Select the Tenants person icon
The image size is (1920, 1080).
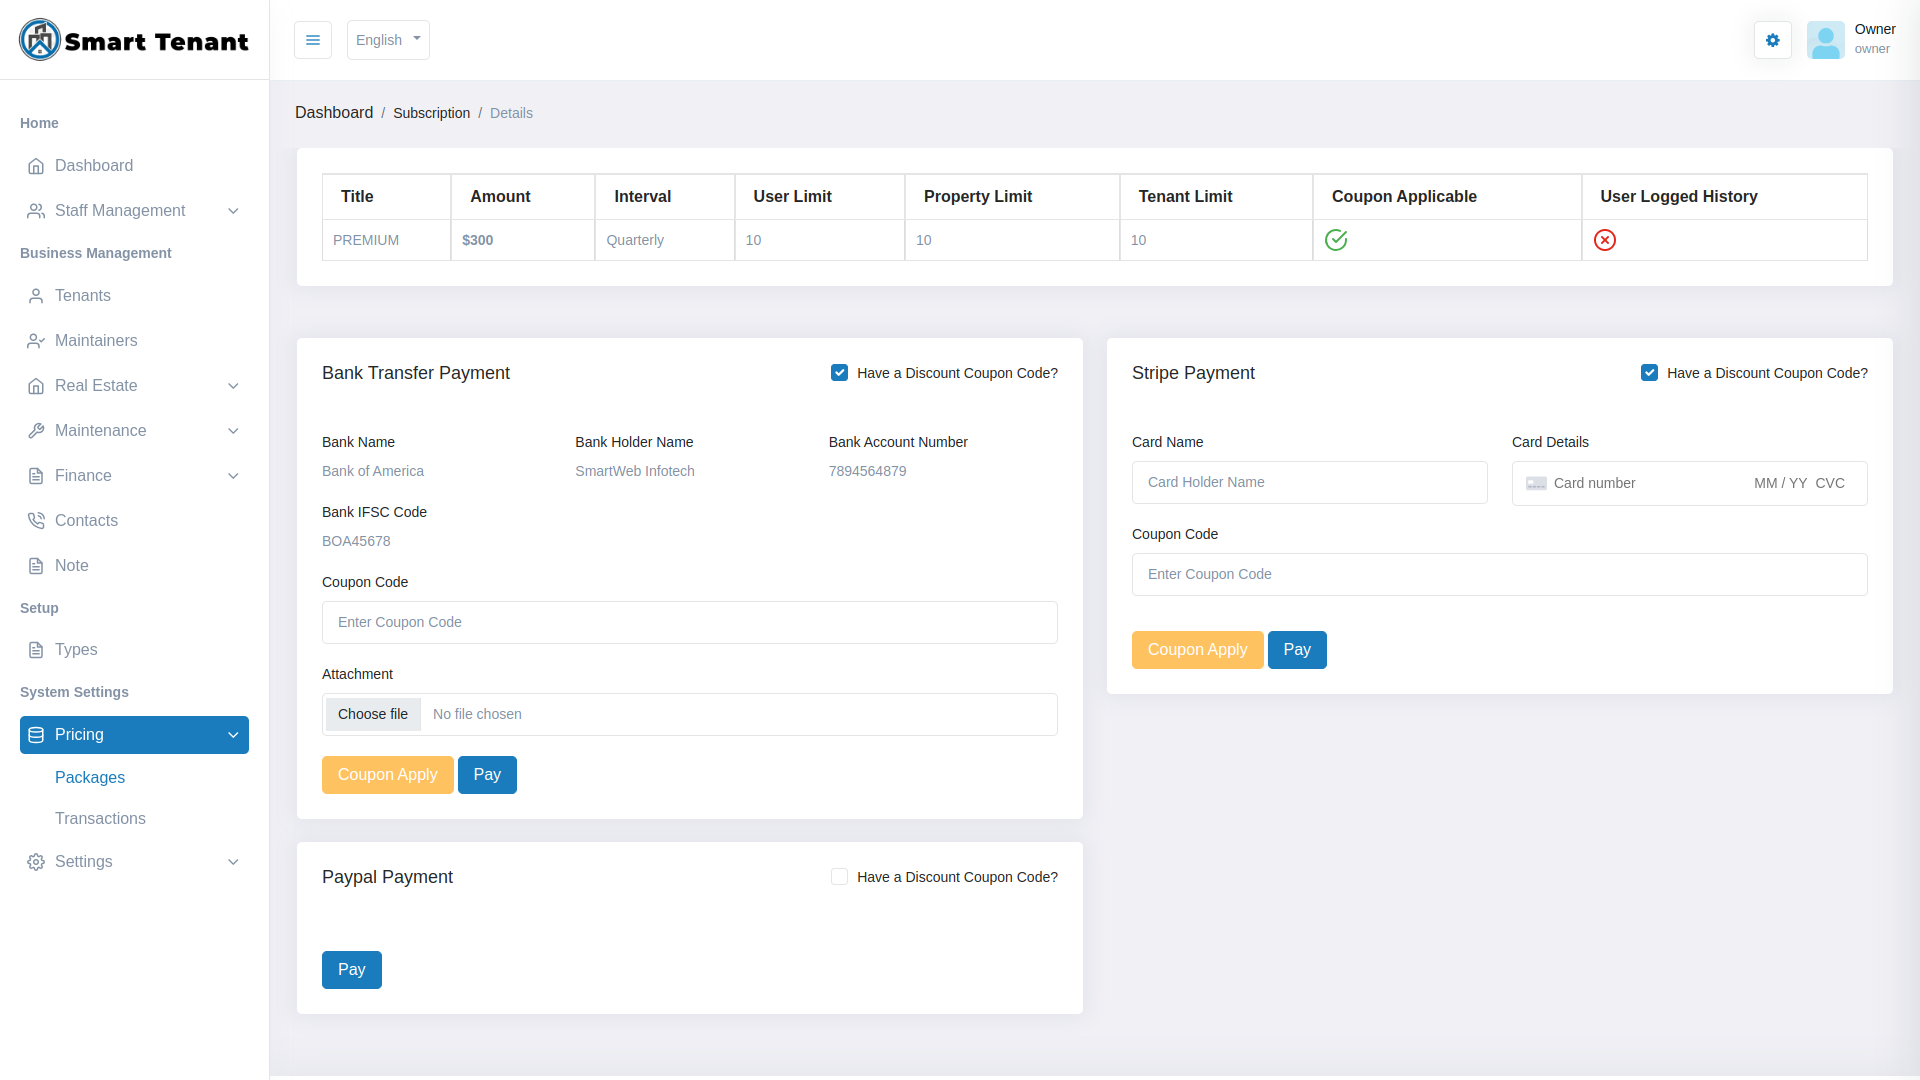(x=35, y=296)
